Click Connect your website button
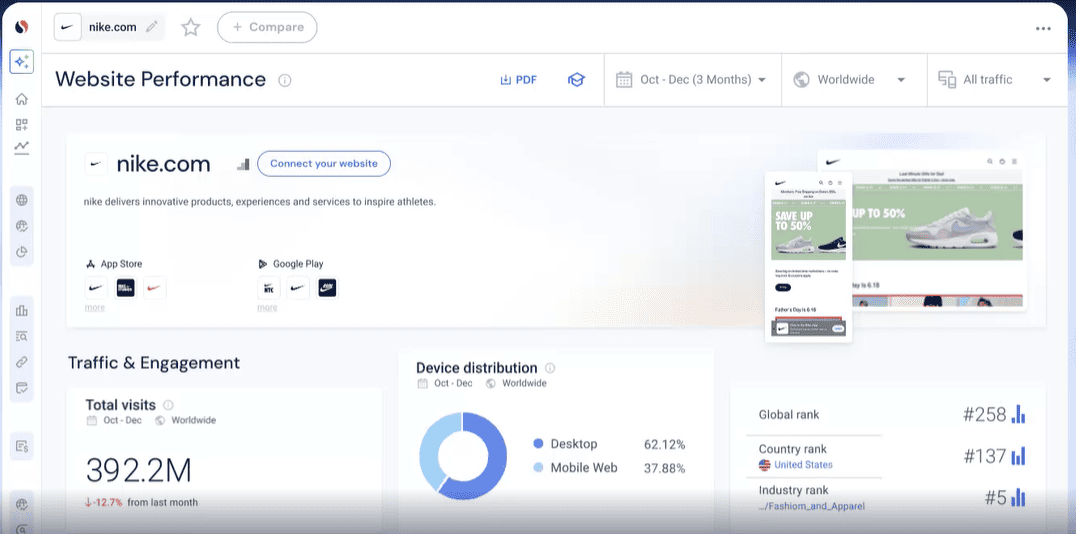 pos(323,164)
